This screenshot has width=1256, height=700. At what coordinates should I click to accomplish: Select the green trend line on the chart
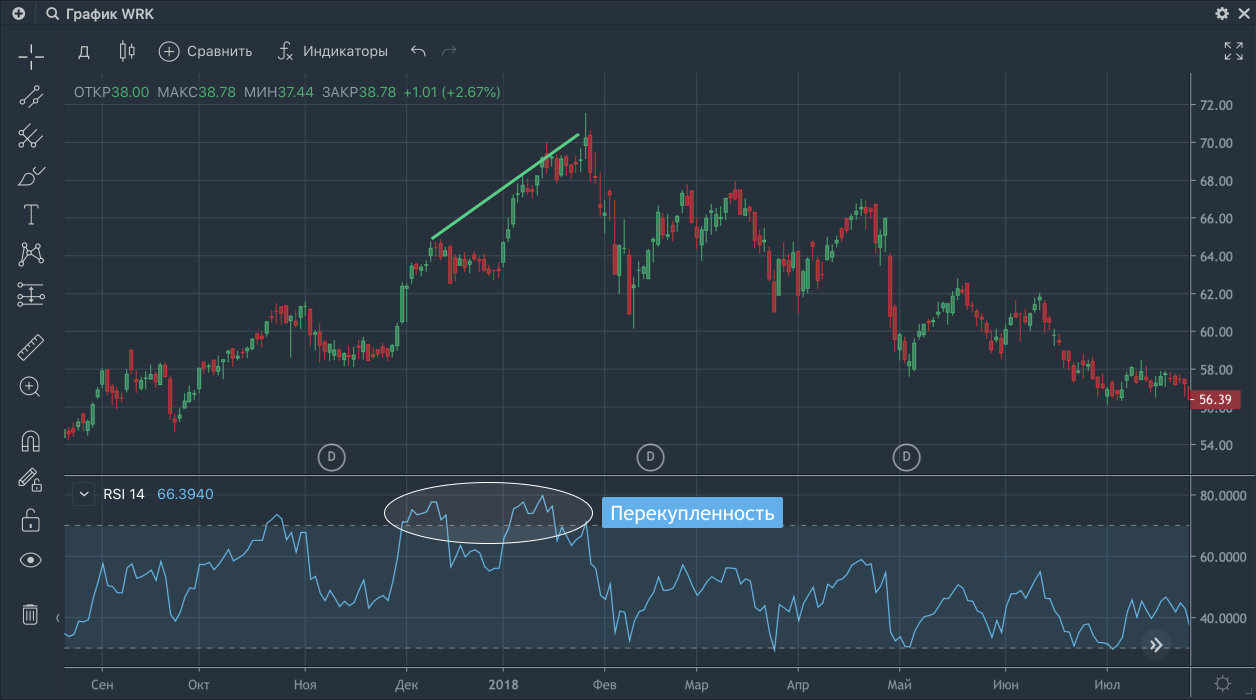pyautogui.click(x=505, y=186)
